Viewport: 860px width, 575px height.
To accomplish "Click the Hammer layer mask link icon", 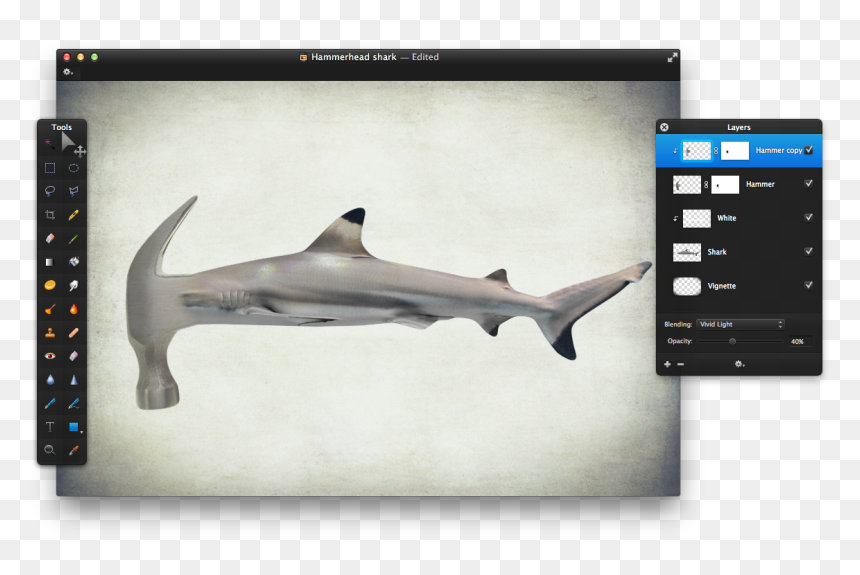I will click(x=706, y=184).
